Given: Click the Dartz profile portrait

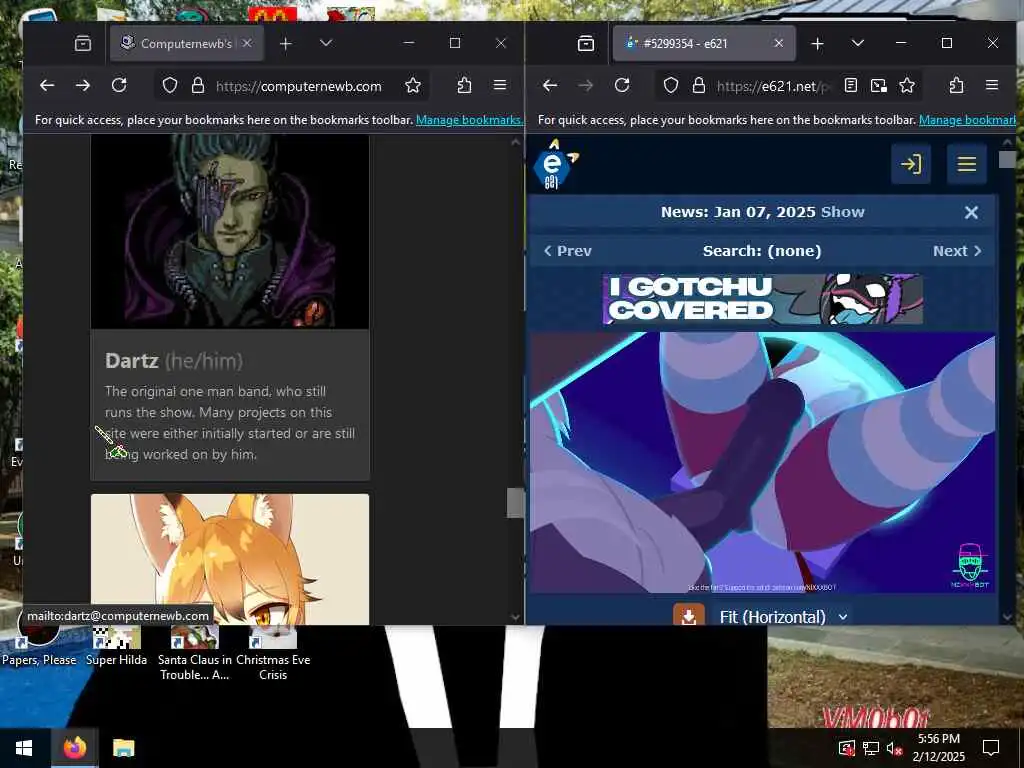Looking at the screenshot, I should coord(230,231).
